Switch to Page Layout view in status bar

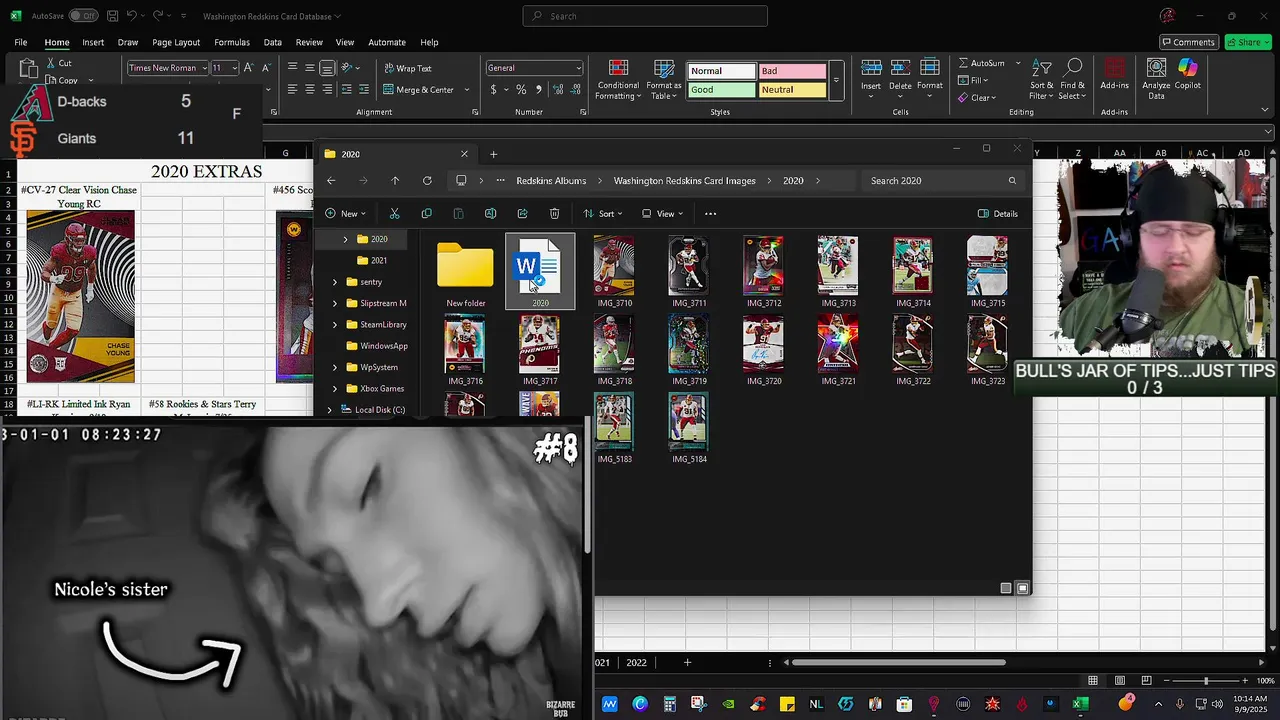click(x=1120, y=681)
